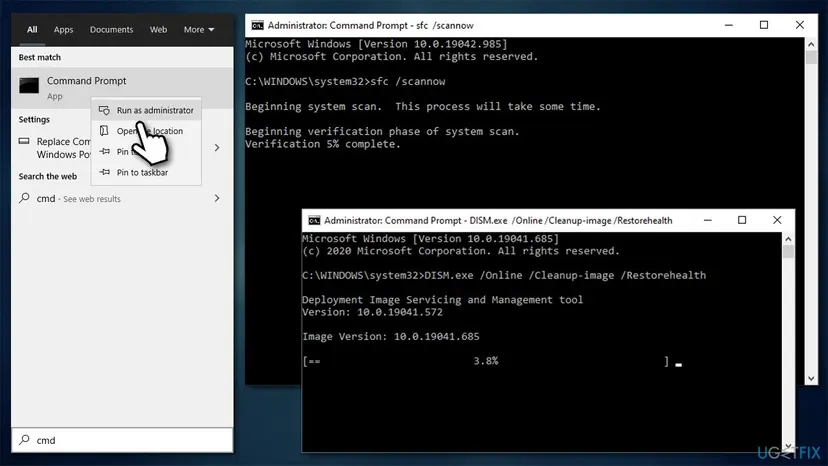Expand the More dropdown in search
Viewport: 828px width, 466px height.
coord(199,30)
